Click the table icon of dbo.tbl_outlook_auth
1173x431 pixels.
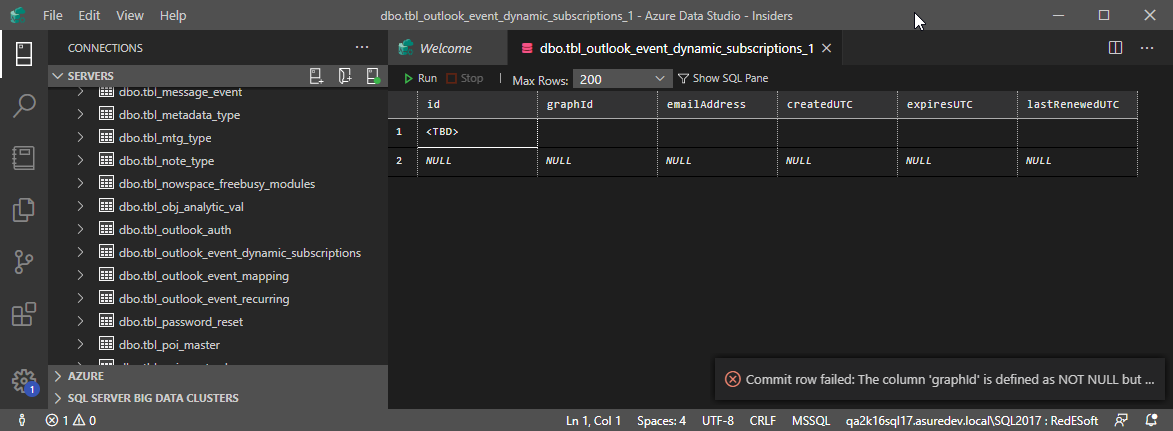pyautogui.click(x=105, y=230)
